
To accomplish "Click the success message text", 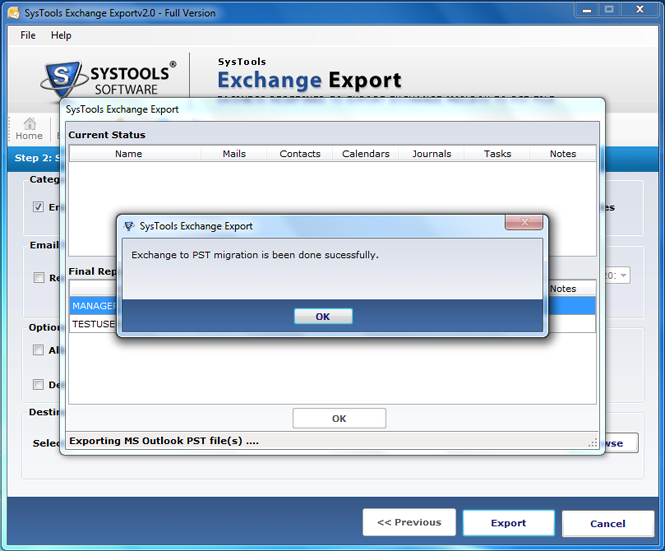I will [x=255, y=255].
